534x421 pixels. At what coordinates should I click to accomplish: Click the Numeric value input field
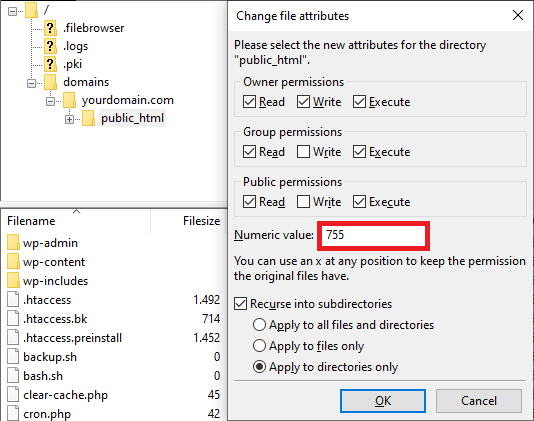pos(373,236)
